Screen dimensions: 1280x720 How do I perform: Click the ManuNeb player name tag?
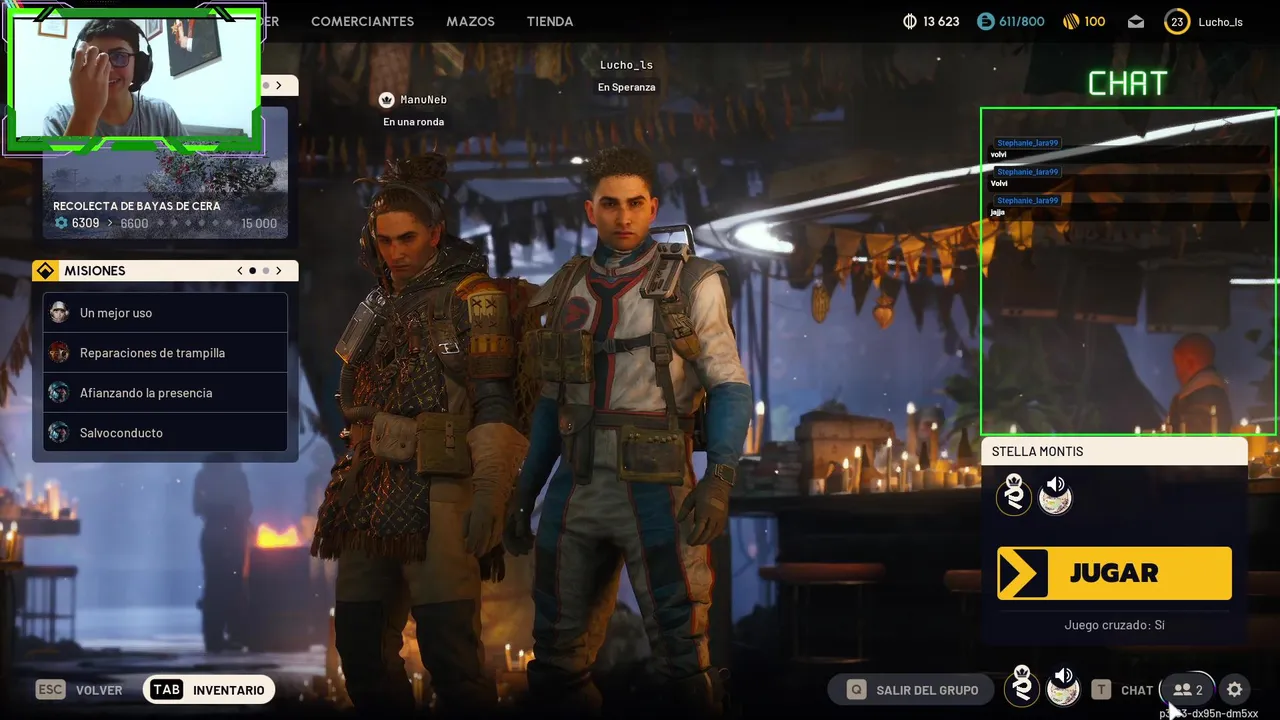424,100
